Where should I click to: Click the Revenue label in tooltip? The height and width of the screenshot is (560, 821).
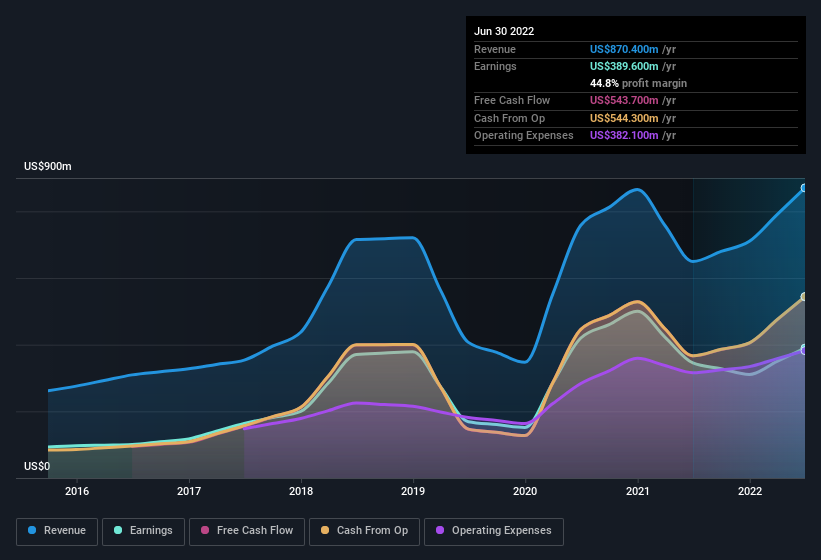pos(495,49)
